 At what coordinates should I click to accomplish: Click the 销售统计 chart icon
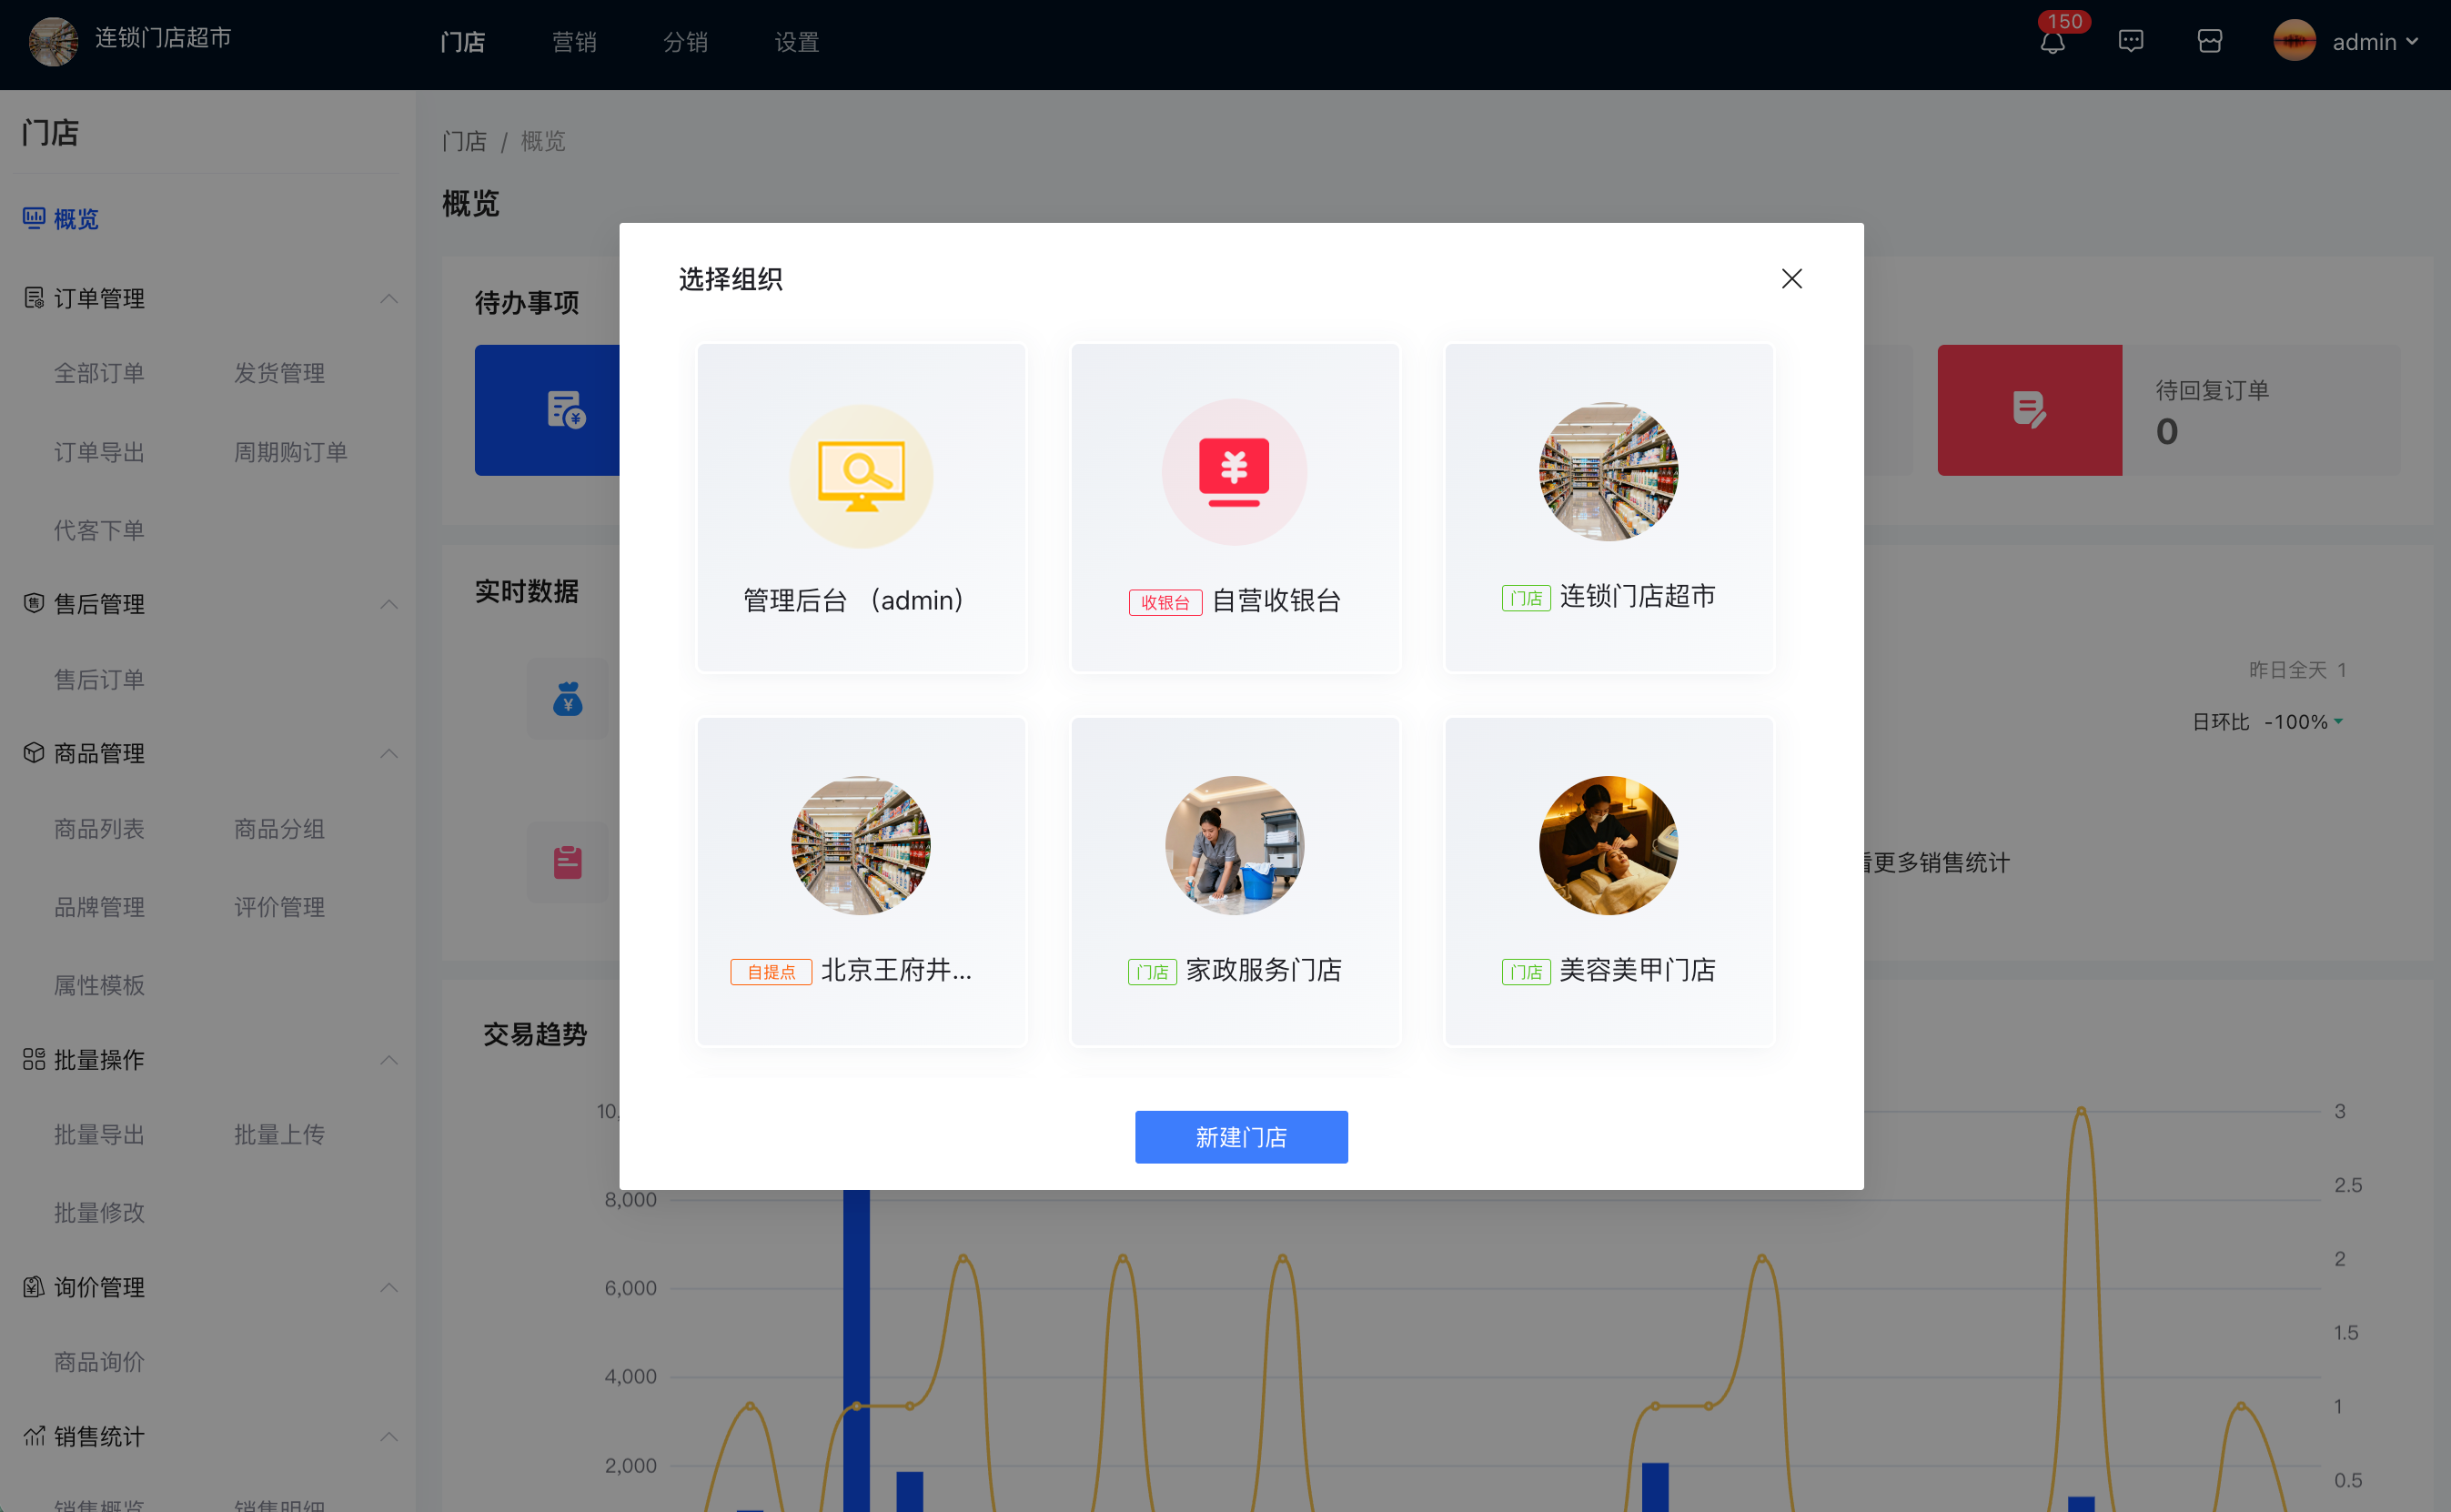tap(34, 1436)
